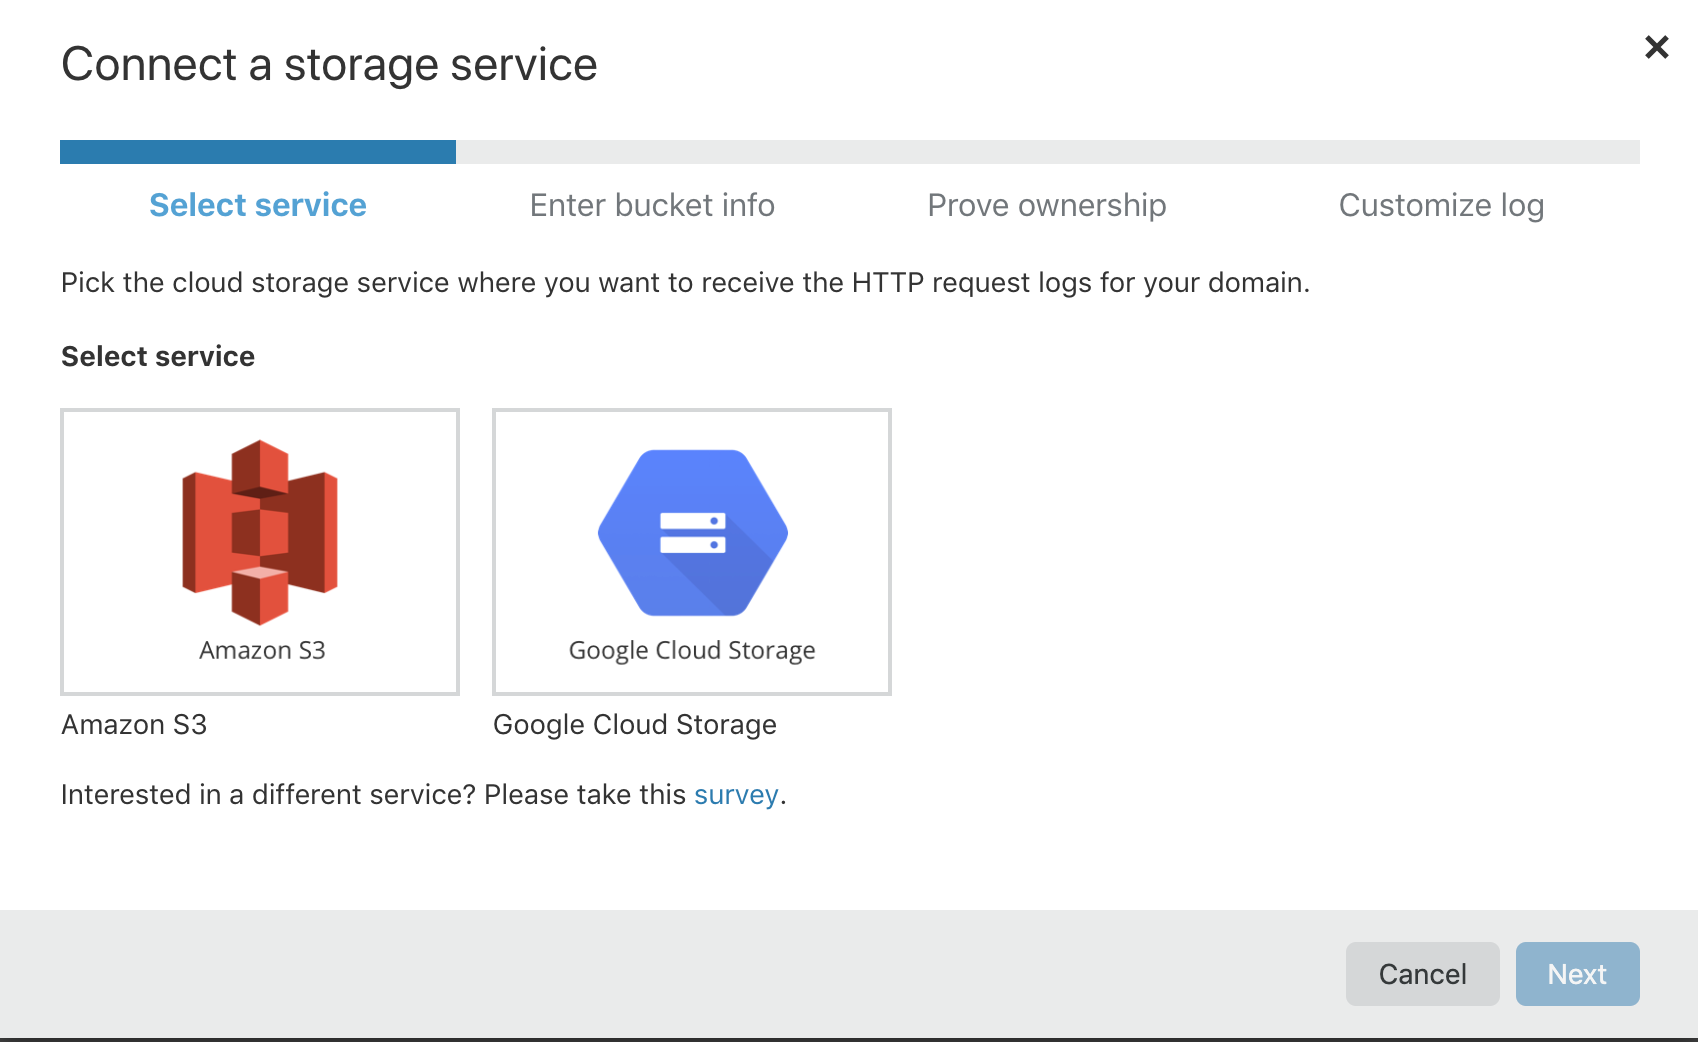Open the survey link
Image resolution: width=1698 pixels, height=1042 pixels.
[x=736, y=795]
